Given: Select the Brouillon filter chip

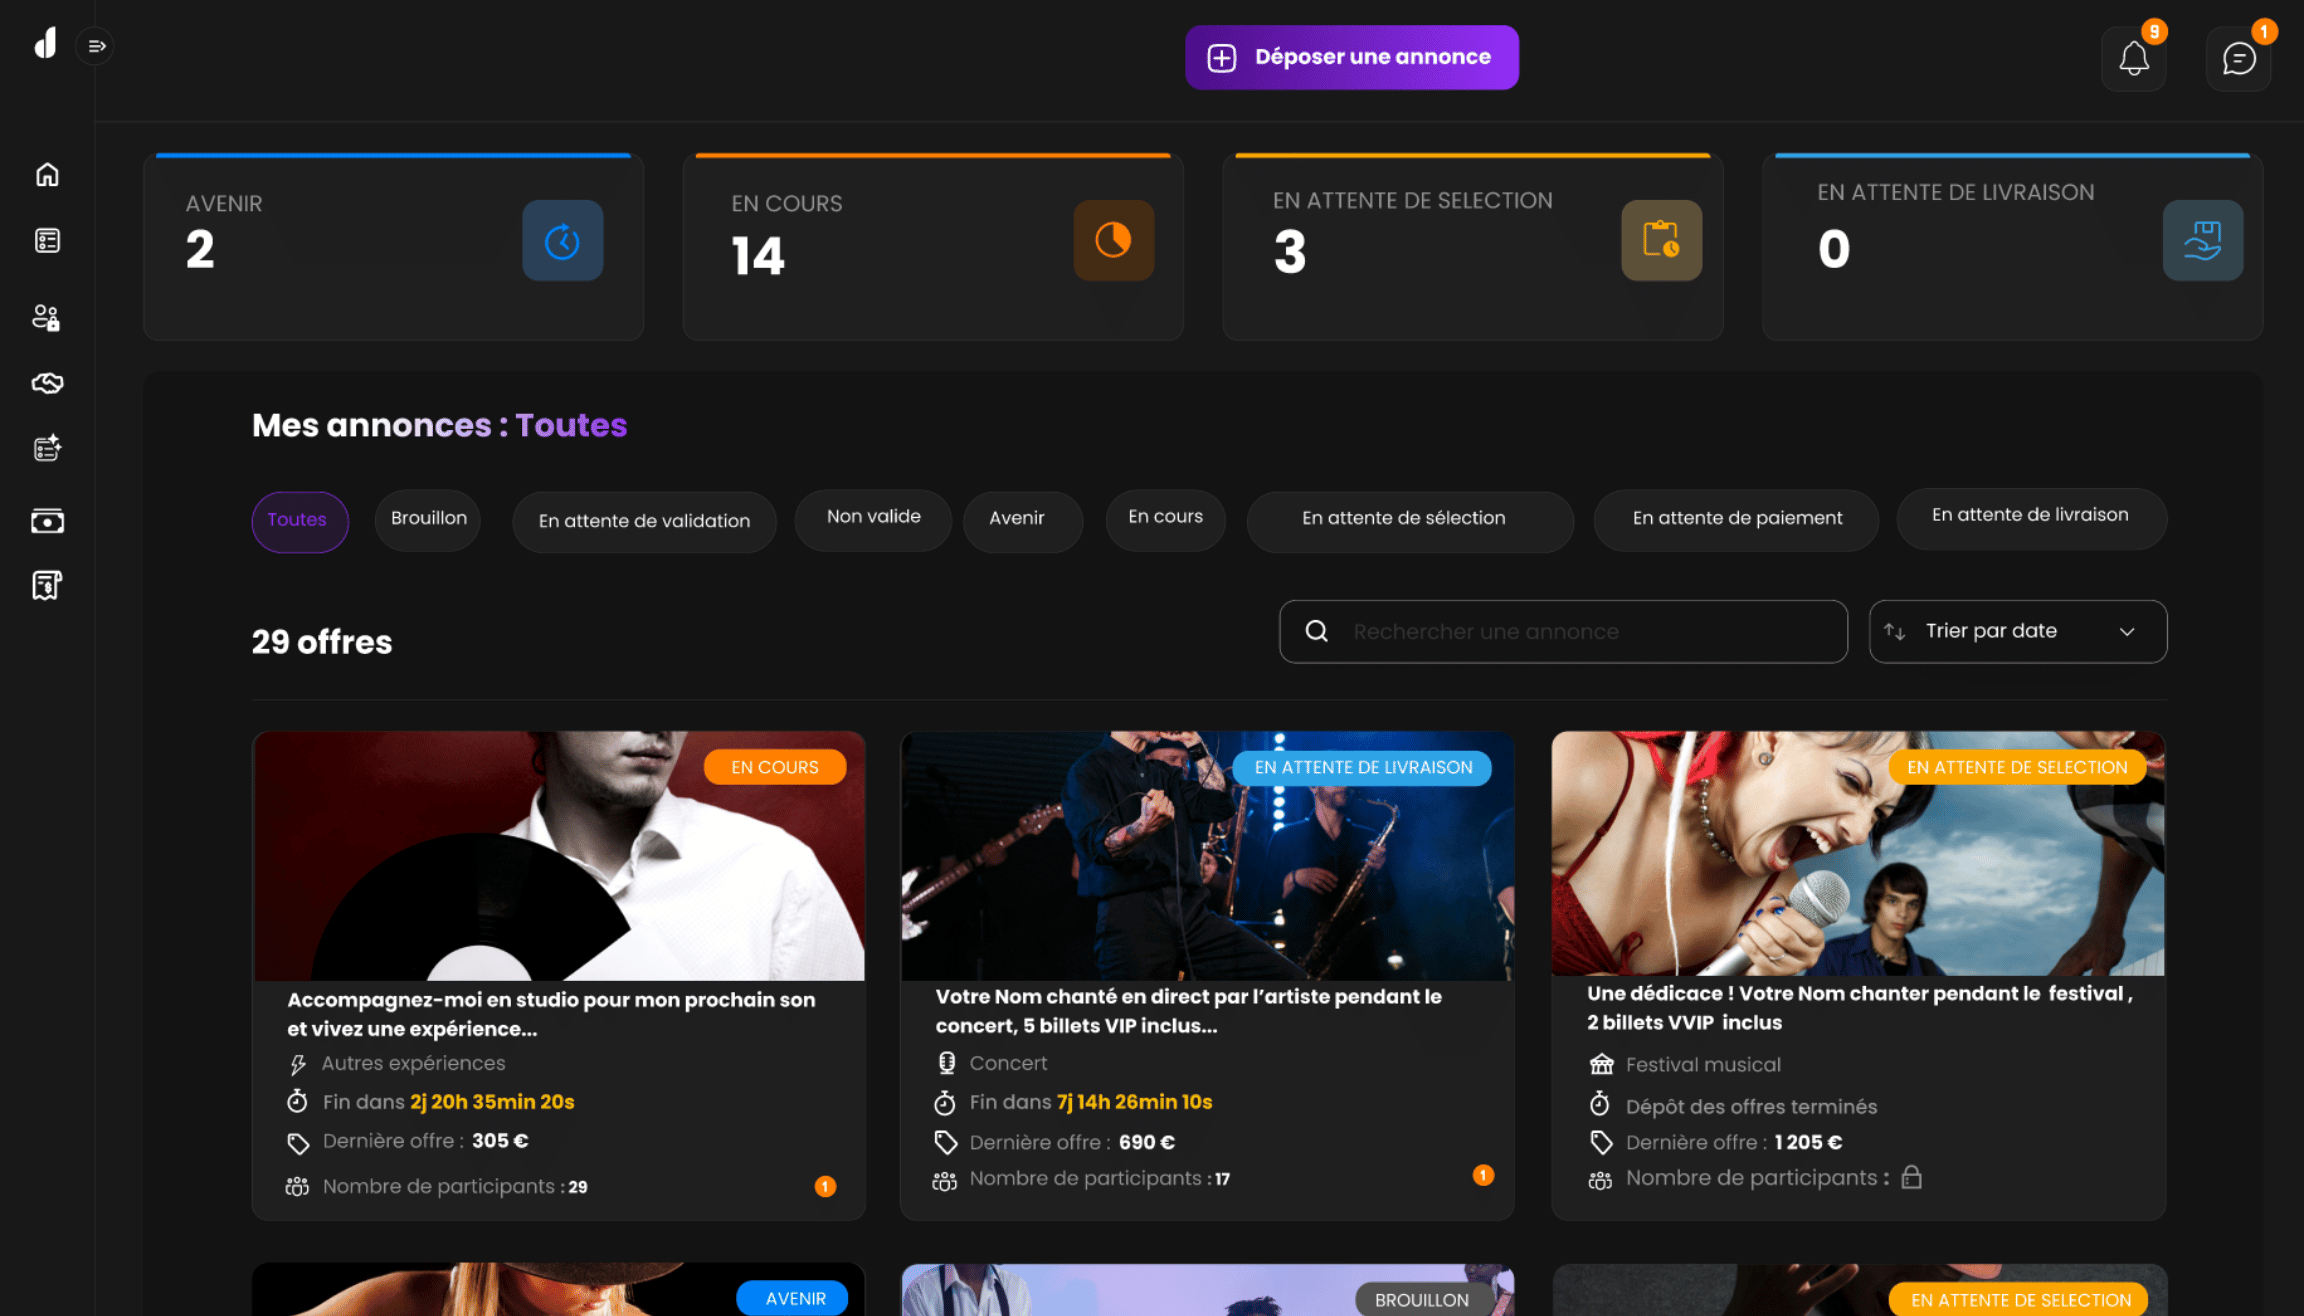Looking at the screenshot, I should [x=428, y=519].
